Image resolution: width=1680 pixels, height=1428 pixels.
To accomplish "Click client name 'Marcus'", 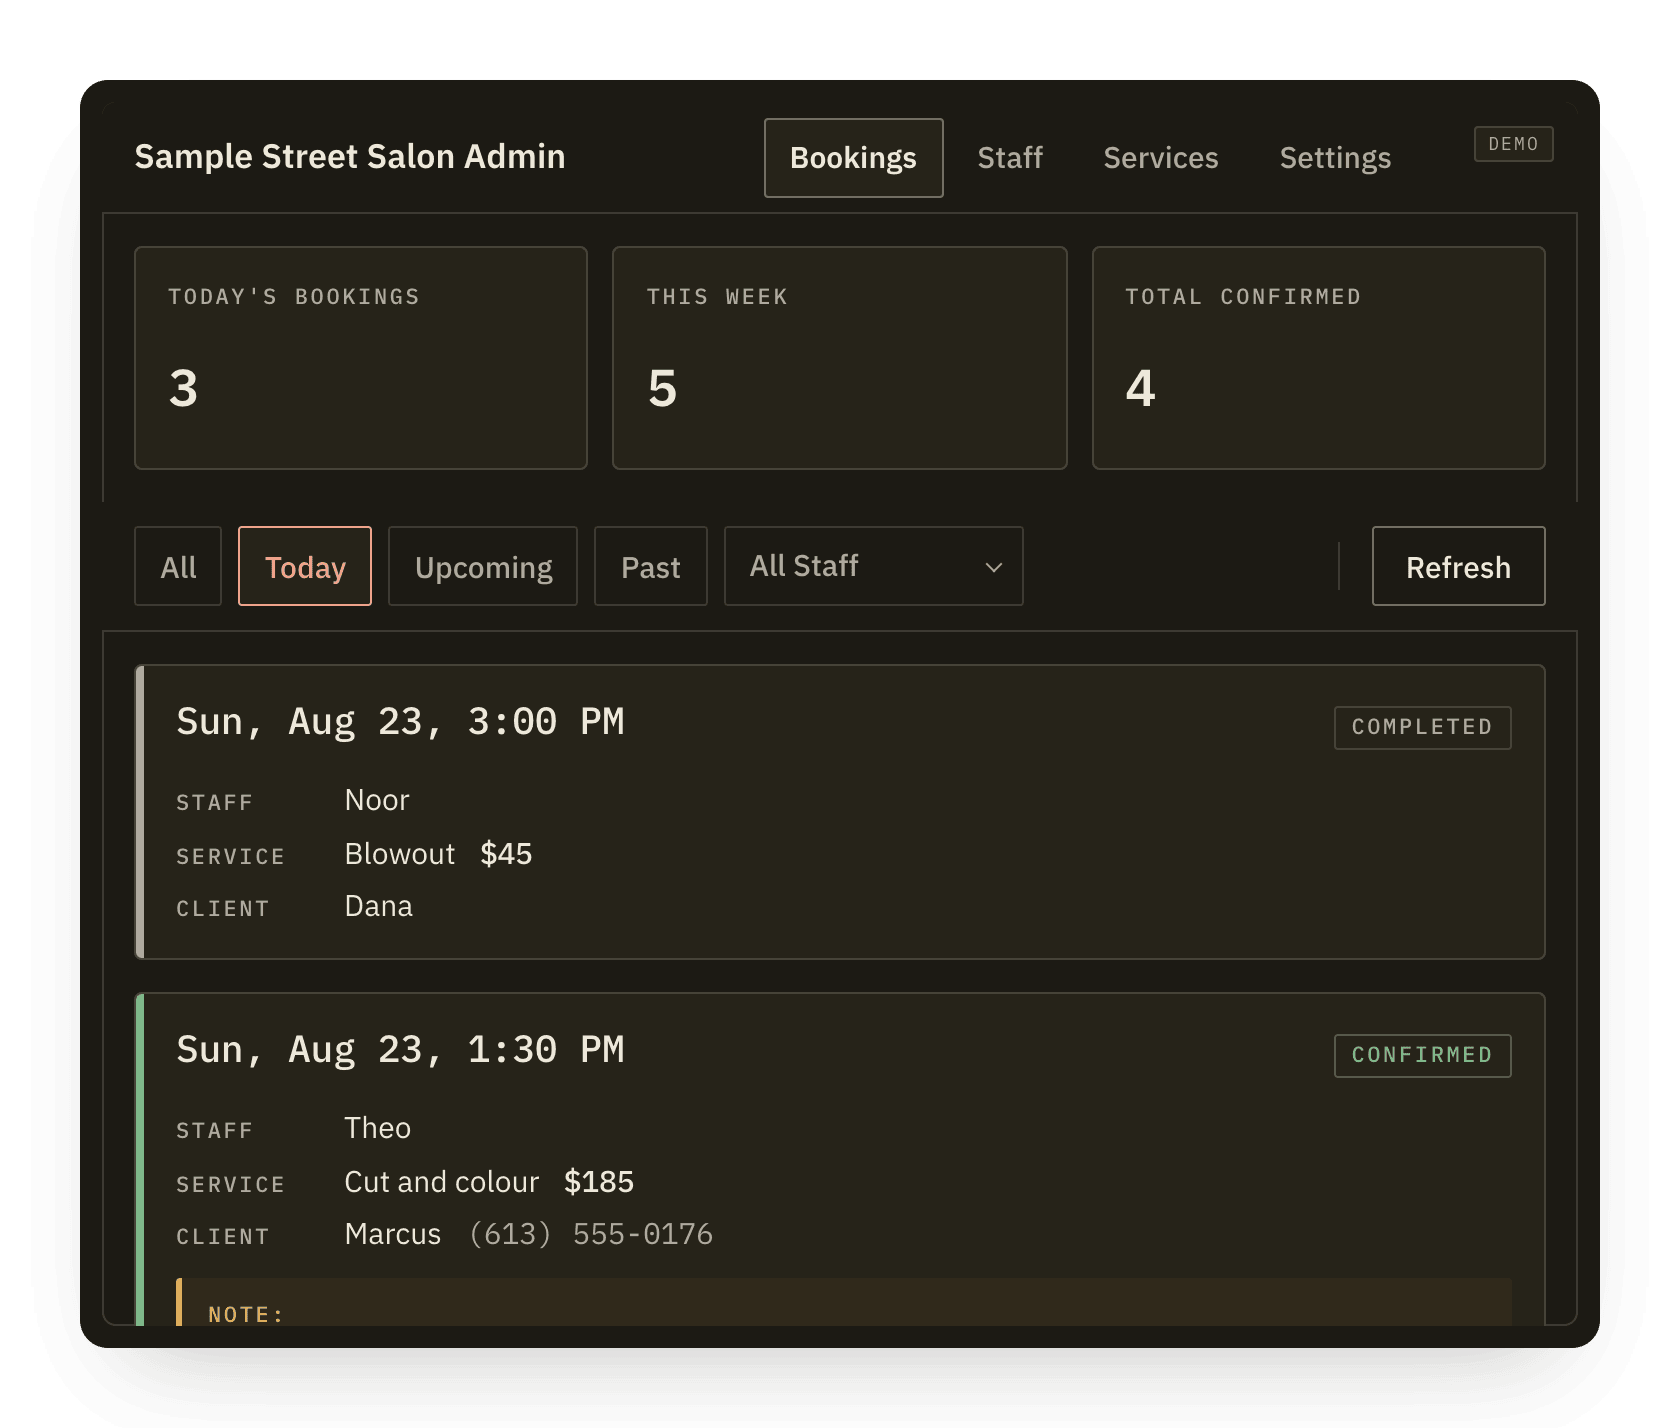I will pos(393,1234).
